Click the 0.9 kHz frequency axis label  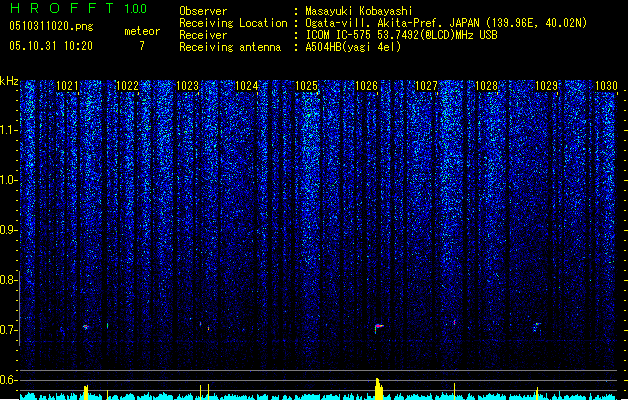point(9,230)
